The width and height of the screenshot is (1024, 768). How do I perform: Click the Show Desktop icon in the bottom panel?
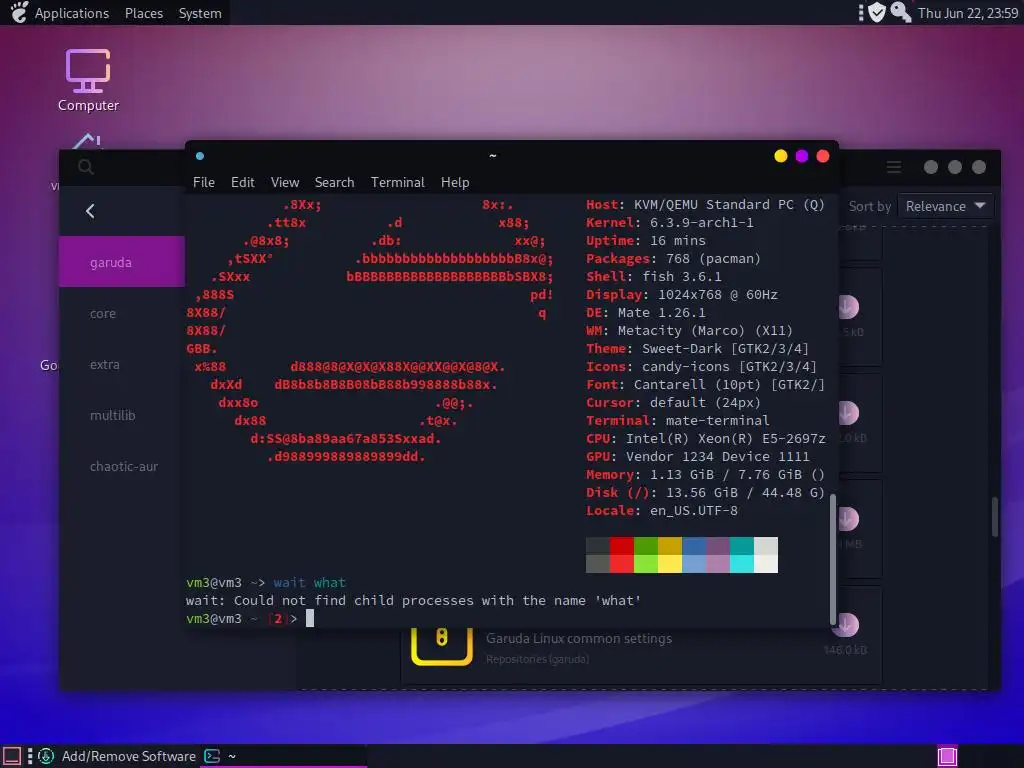click(12, 756)
